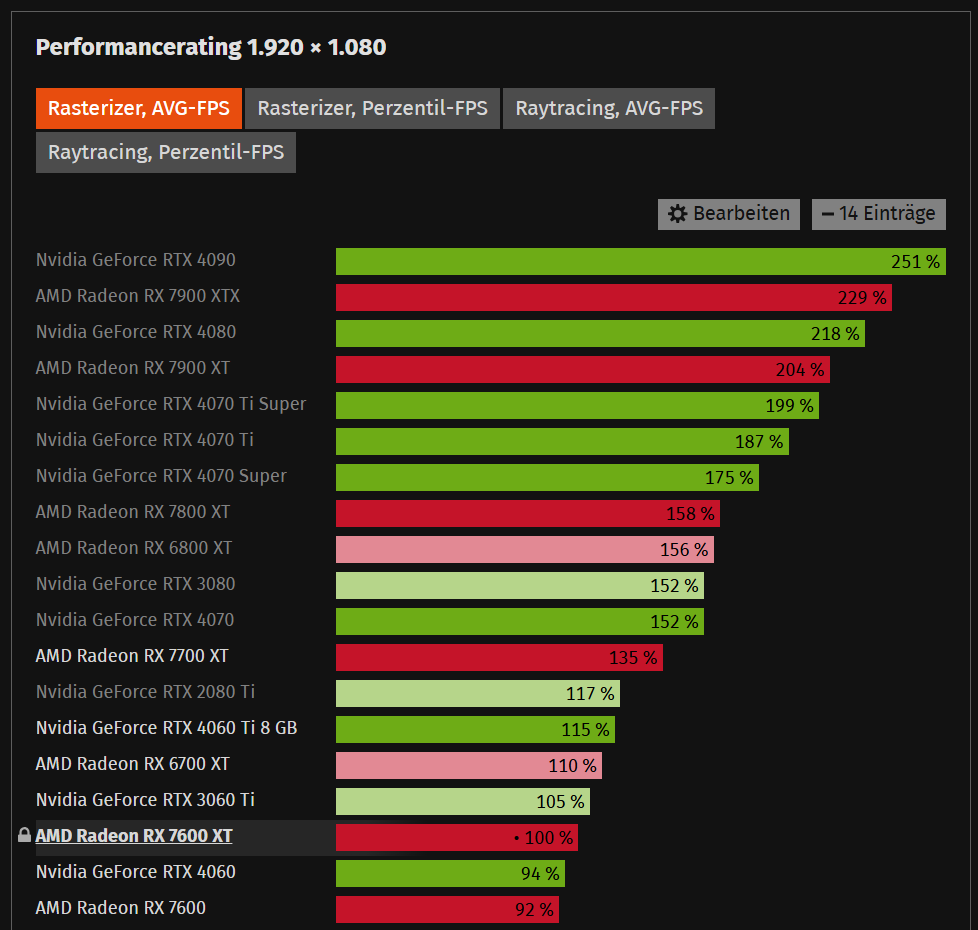Select the Nvidia GeForce RTX 2080 Ti label
The height and width of the screenshot is (930, 978).
coord(145,692)
